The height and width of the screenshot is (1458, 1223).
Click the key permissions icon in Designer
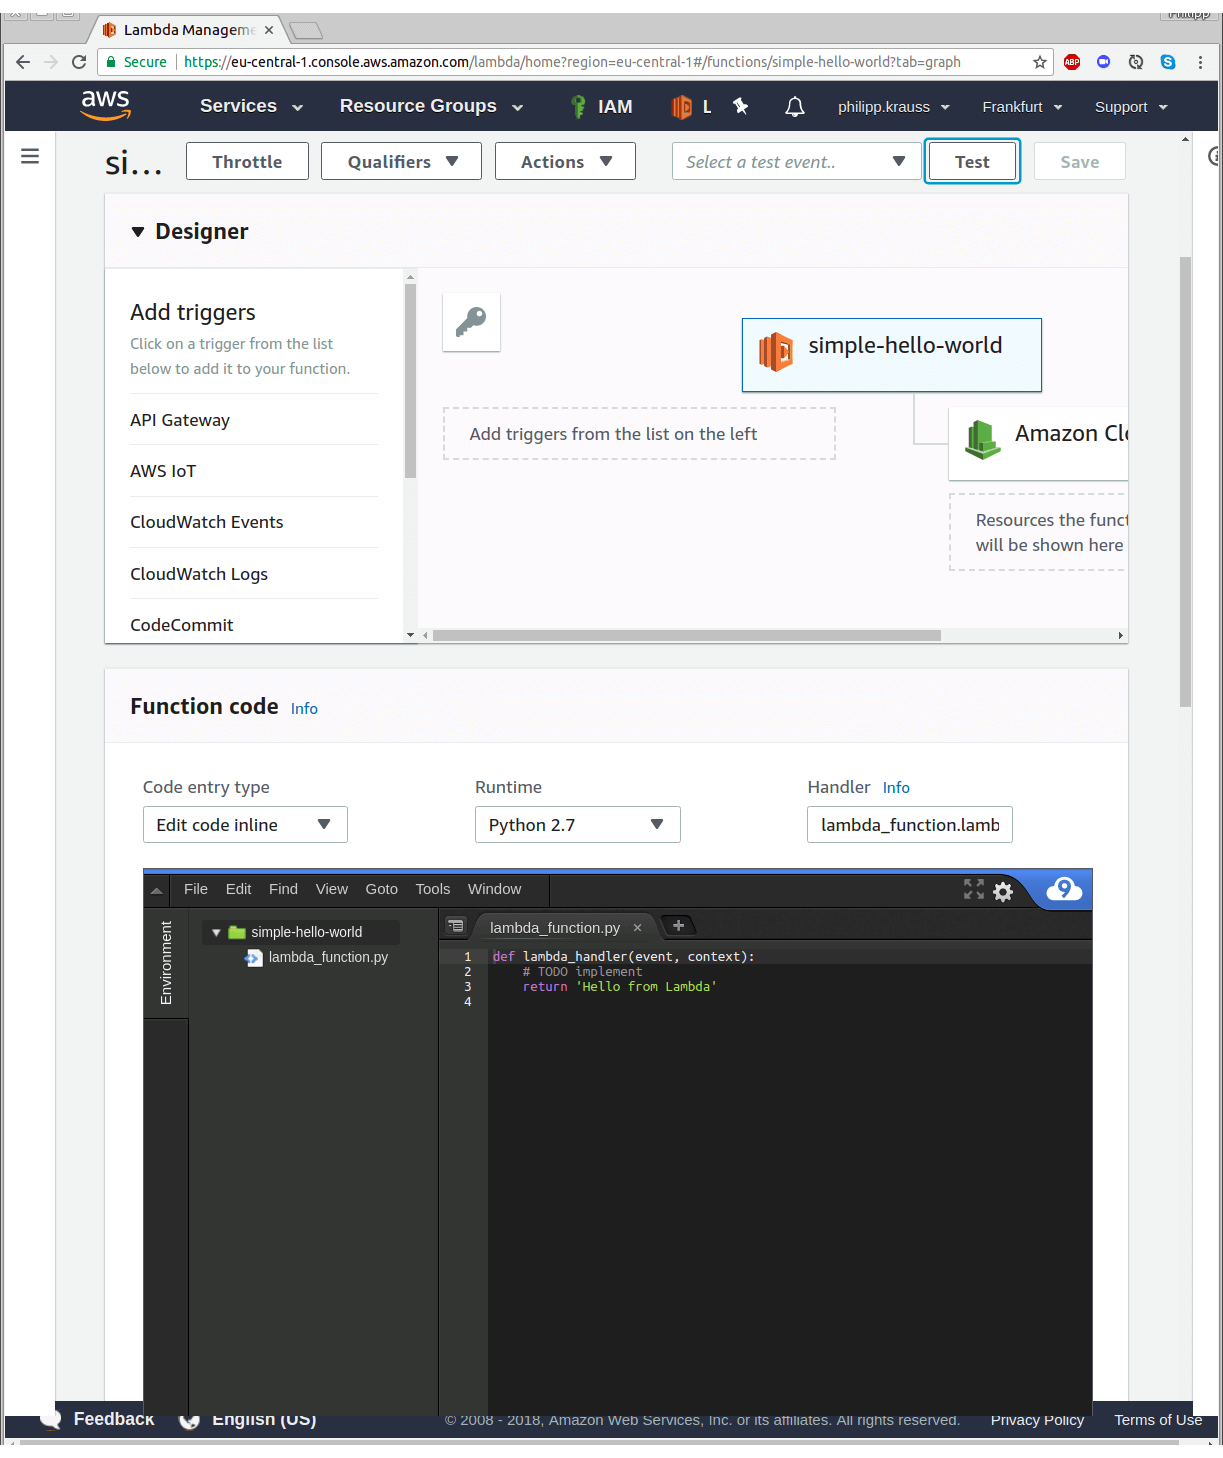coord(471,322)
